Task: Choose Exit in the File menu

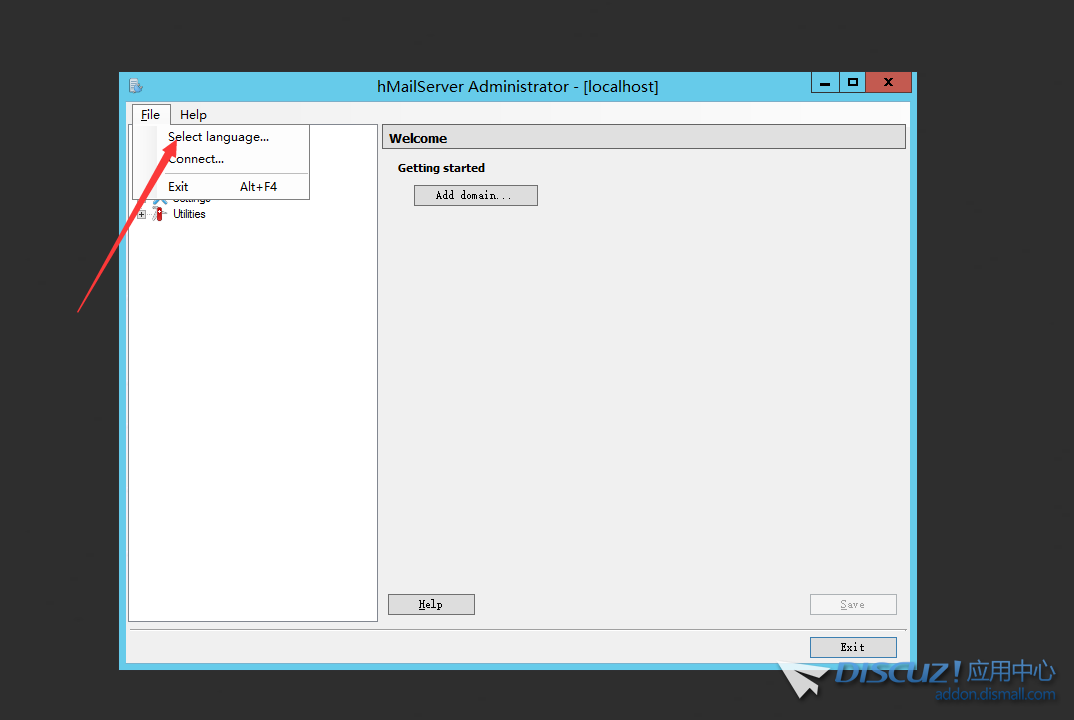Action: pyautogui.click(x=178, y=187)
